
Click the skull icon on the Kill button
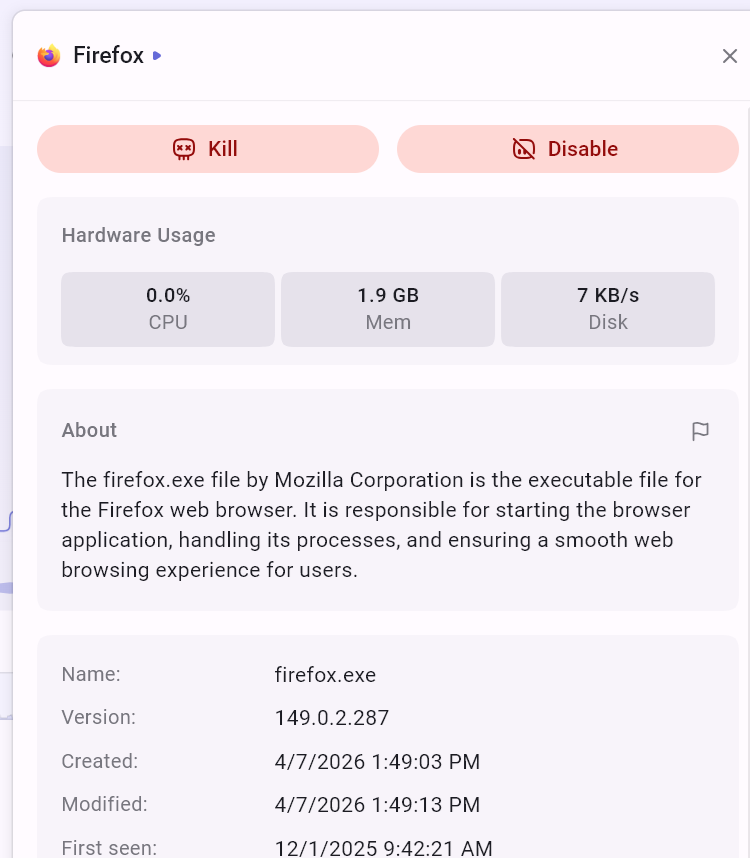pyautogui.click(x=183, y=149)
